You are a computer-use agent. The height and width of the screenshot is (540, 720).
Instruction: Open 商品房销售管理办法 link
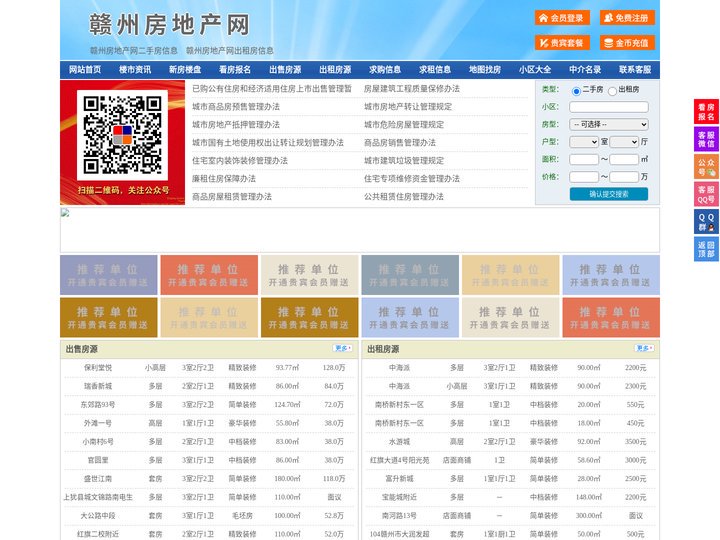(400, 142)
